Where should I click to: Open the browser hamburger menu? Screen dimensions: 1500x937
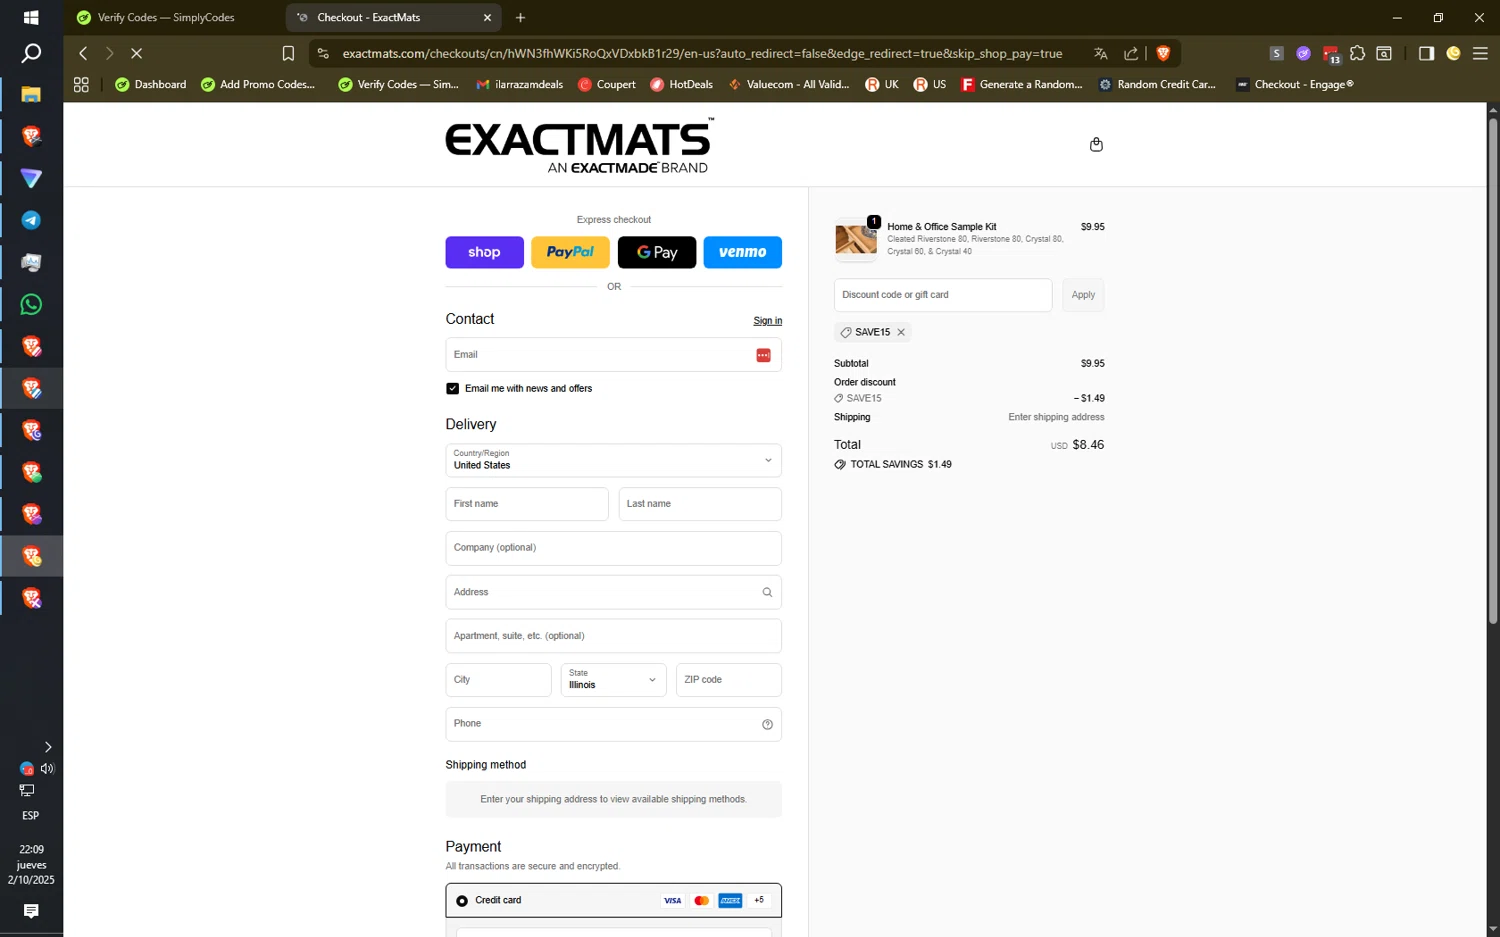pyautogui.click(x=1480, y=53)
